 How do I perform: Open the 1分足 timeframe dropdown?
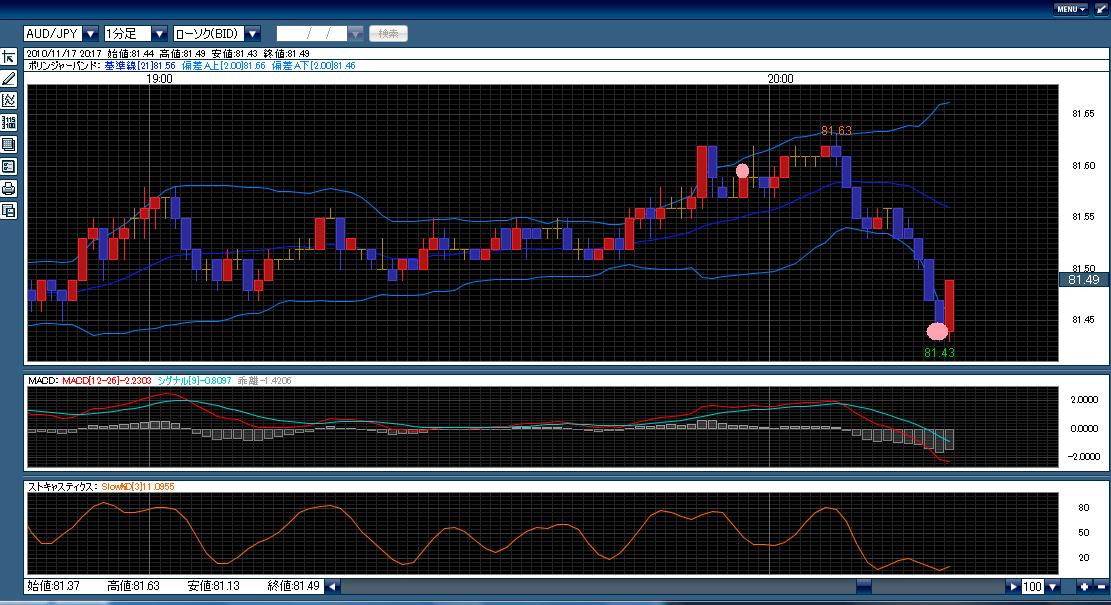click(159, 33)
